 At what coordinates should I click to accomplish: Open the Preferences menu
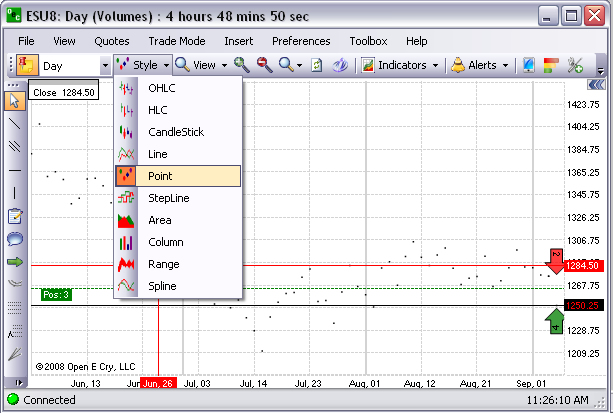pos(301,41)
